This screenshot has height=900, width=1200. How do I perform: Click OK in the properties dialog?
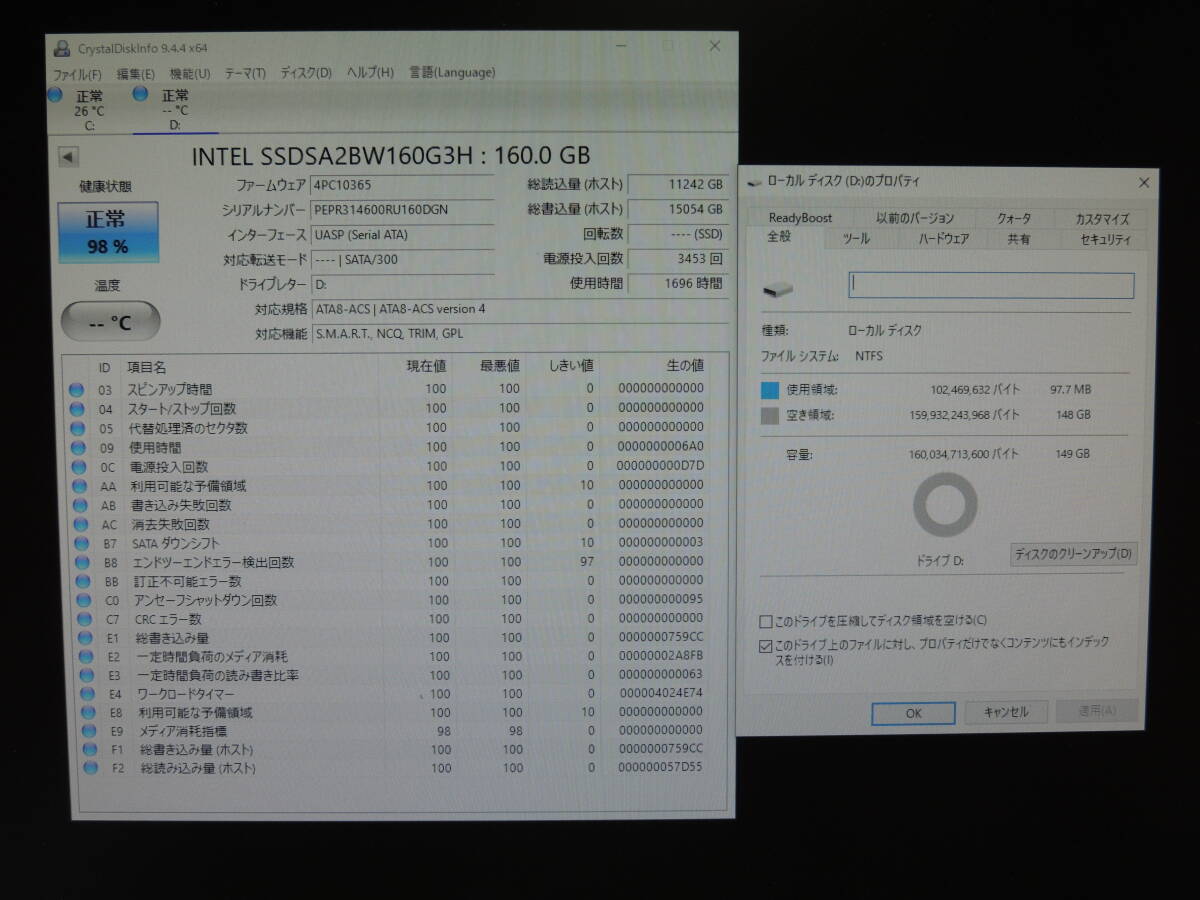tap(913, 714)
